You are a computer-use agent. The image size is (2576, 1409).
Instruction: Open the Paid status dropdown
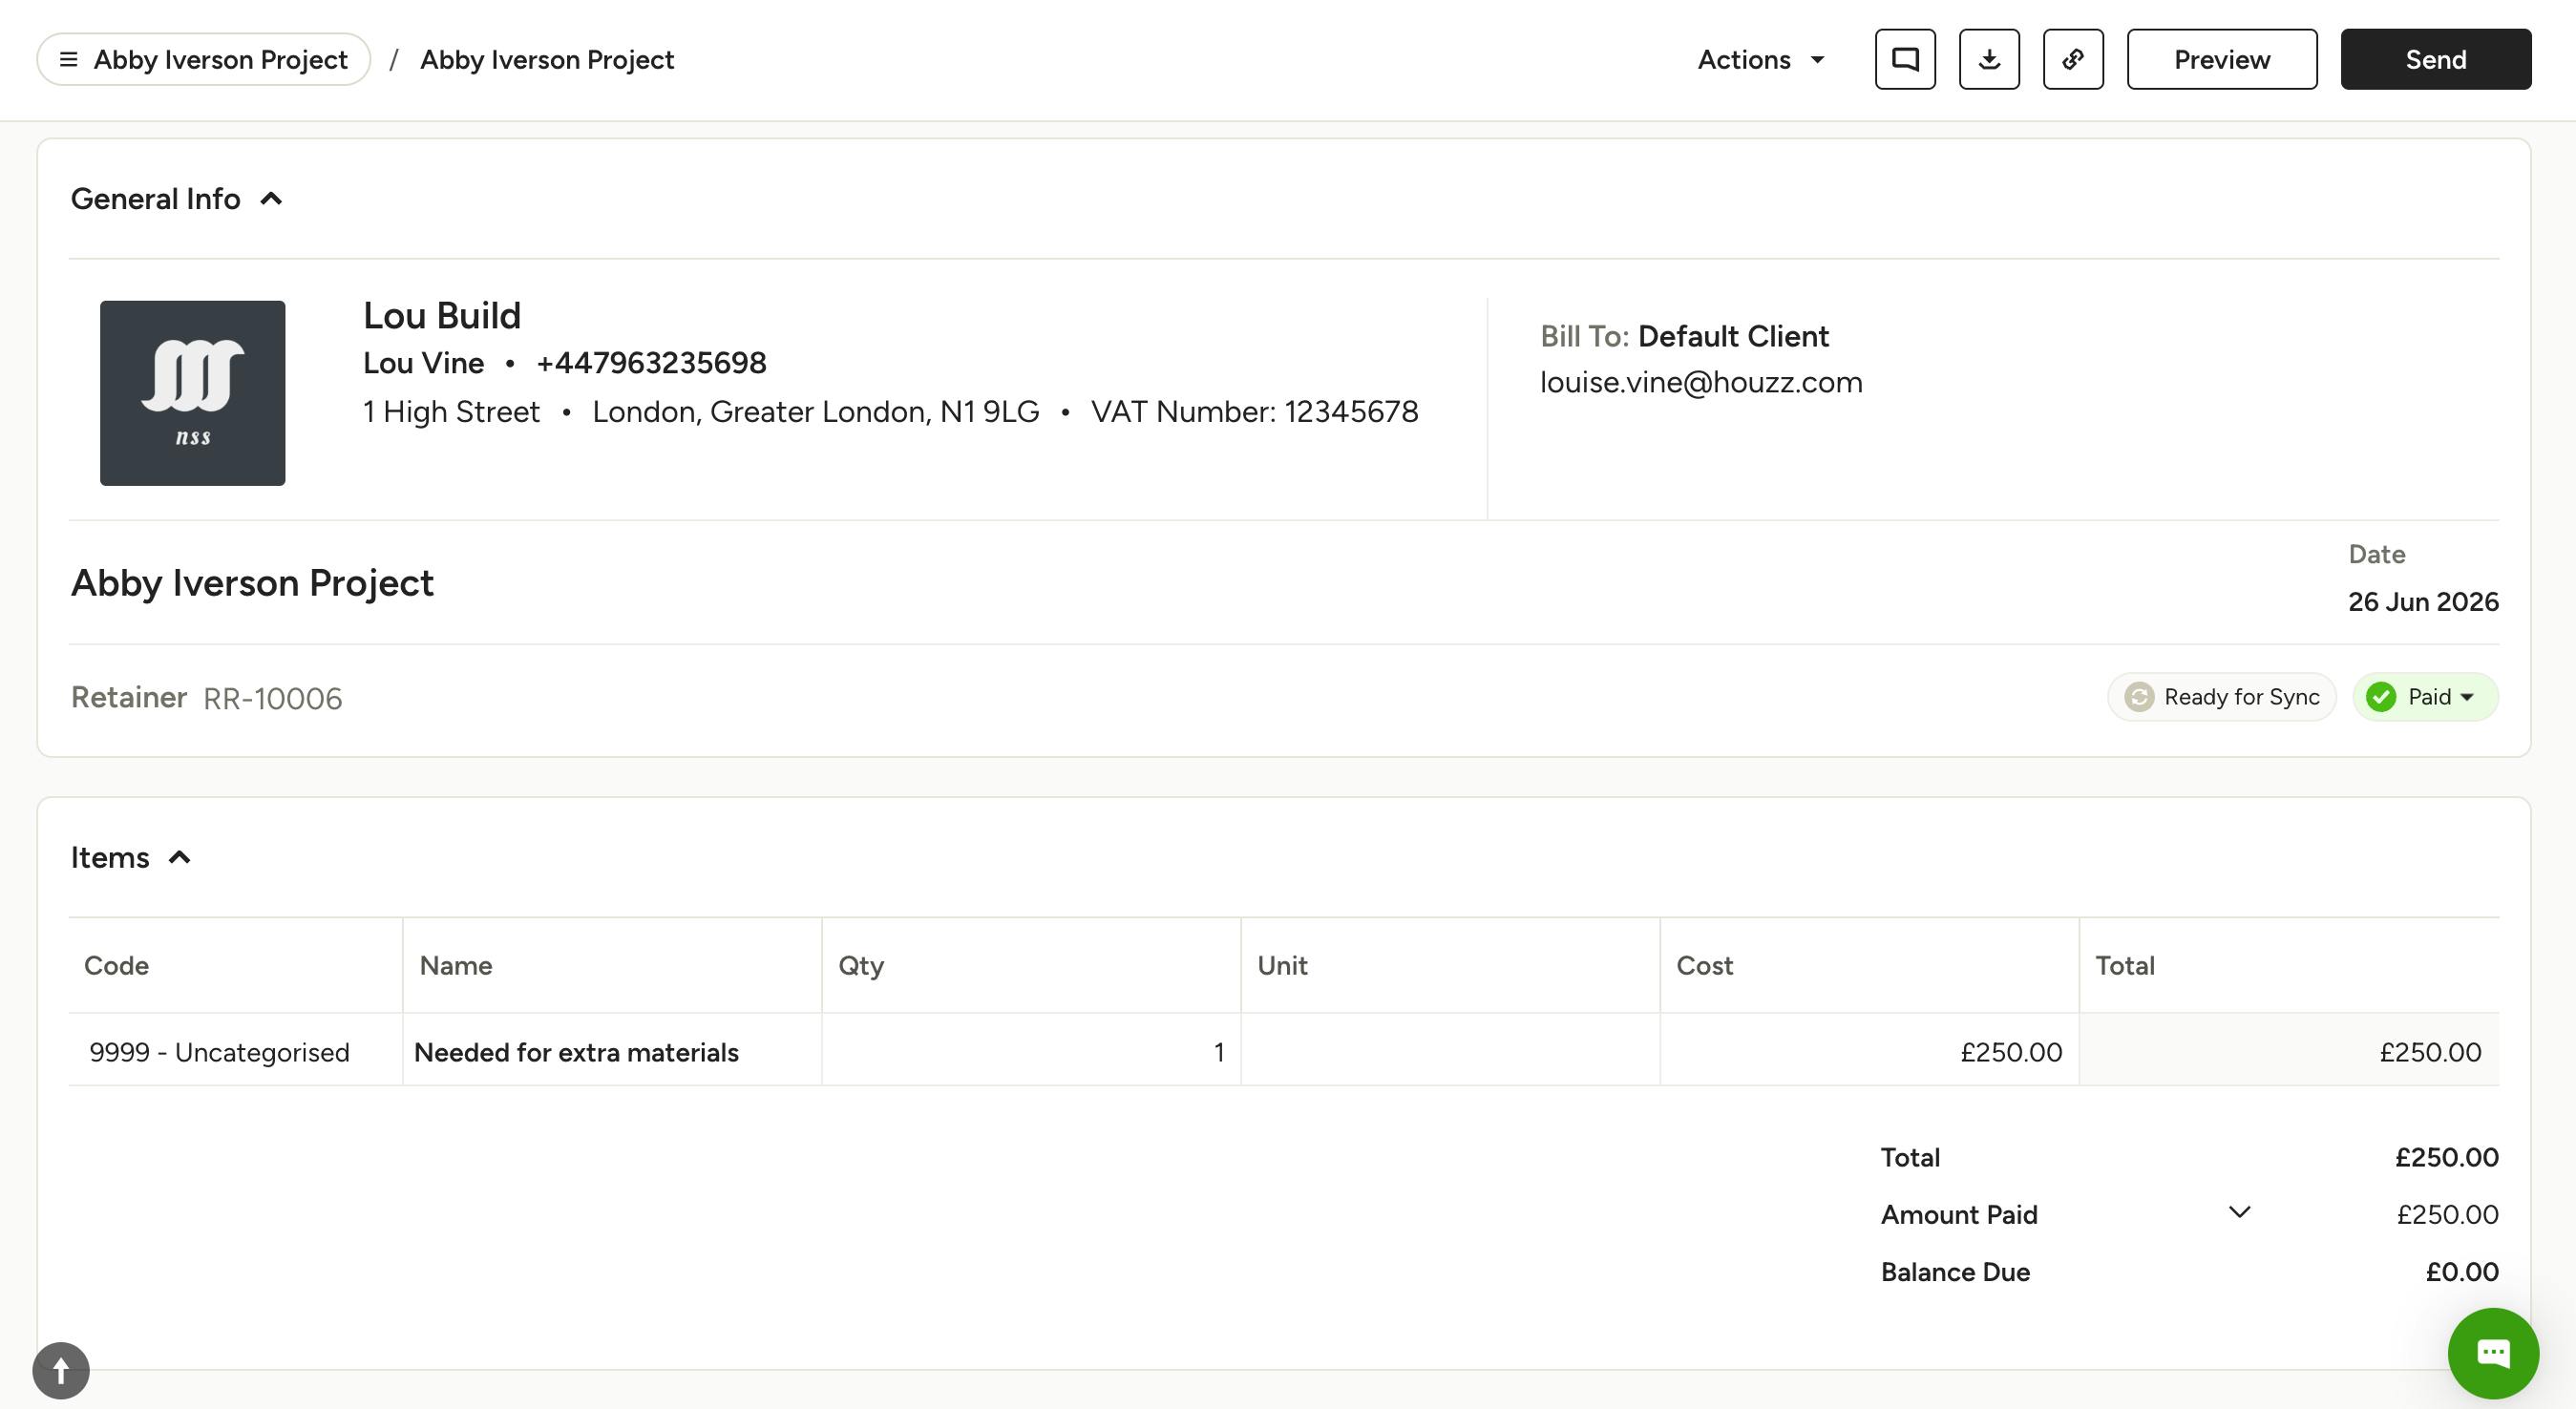click(x=2425, y=697)
